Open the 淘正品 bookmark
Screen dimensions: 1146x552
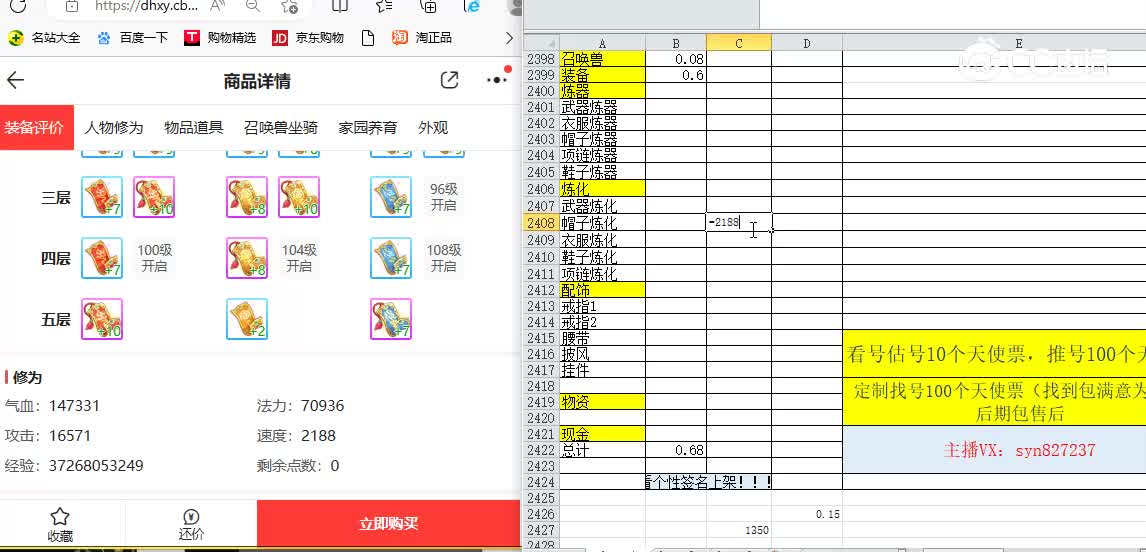click(x=422, y=37)
